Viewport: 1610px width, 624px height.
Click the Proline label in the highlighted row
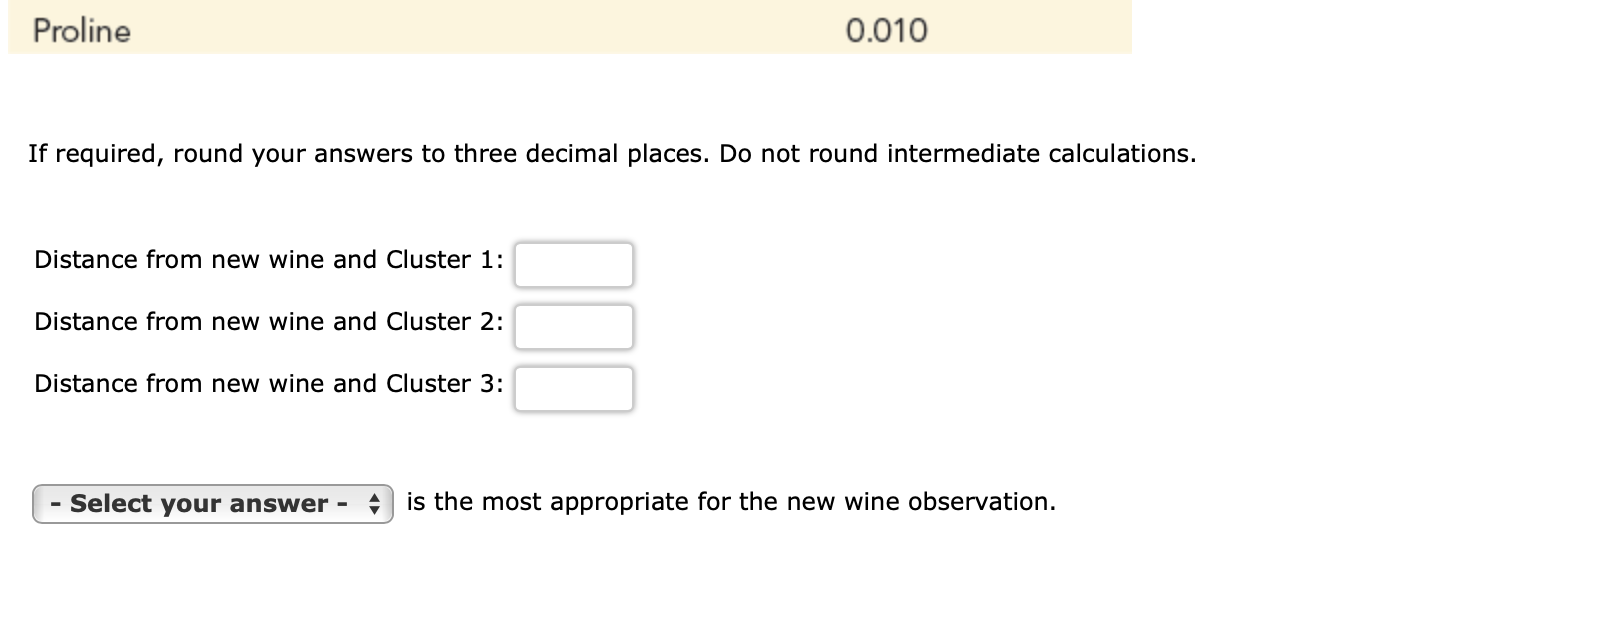(81, 30)
